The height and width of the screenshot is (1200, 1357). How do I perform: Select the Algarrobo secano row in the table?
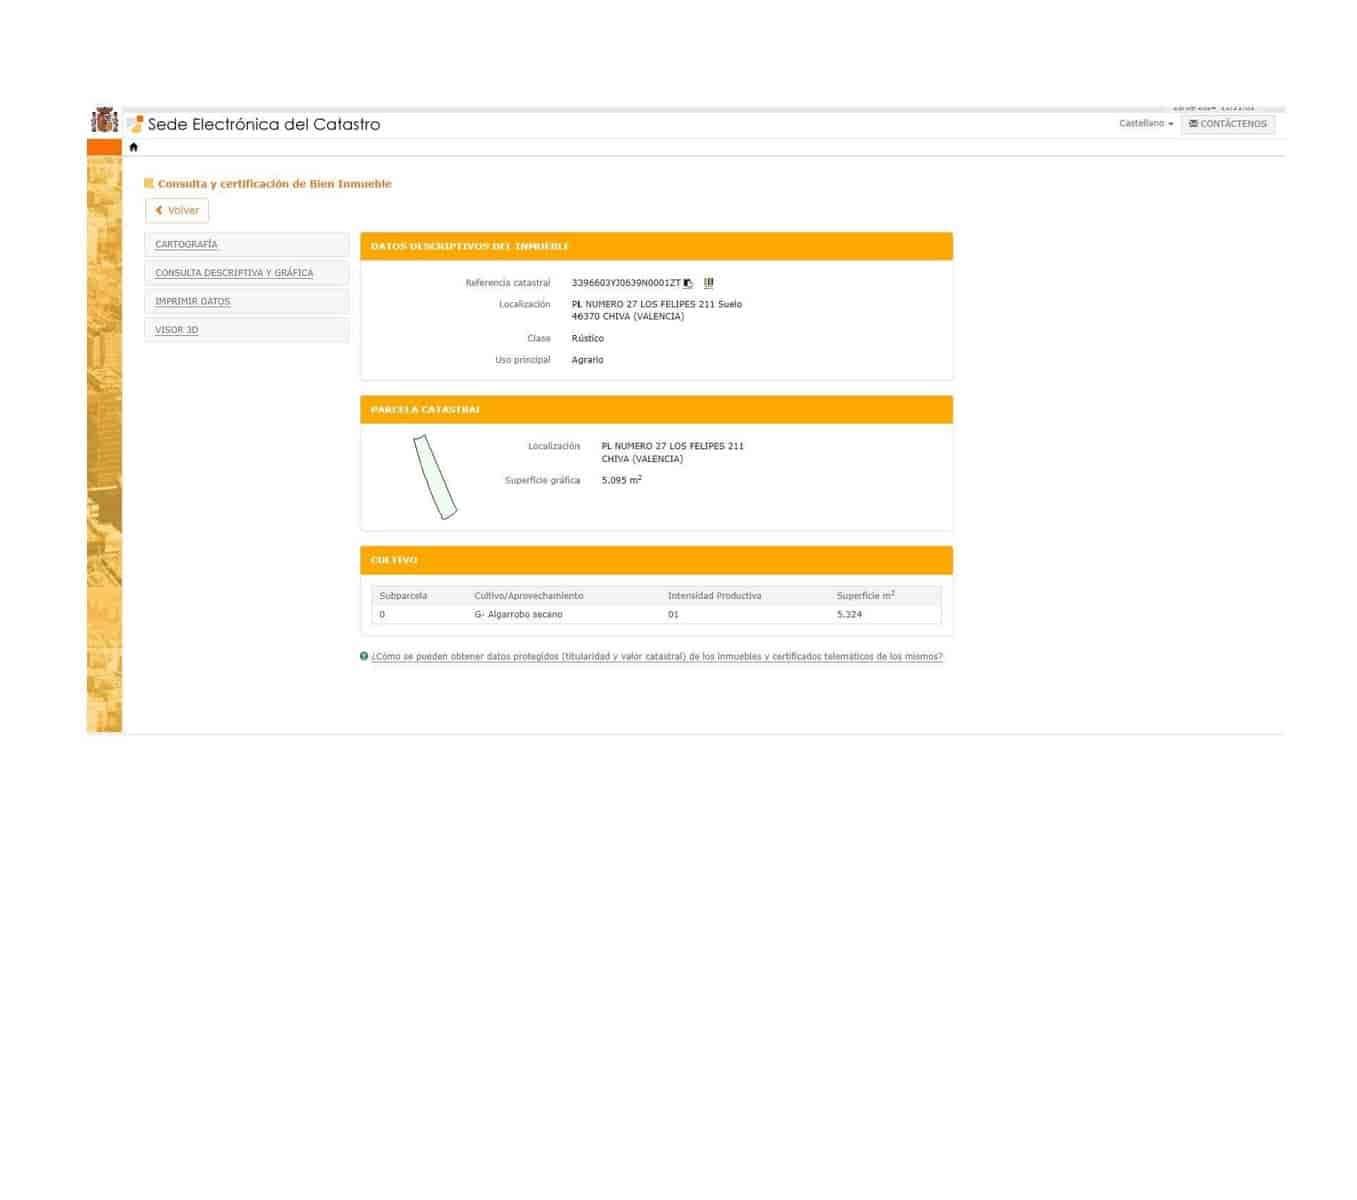(518, 615)
